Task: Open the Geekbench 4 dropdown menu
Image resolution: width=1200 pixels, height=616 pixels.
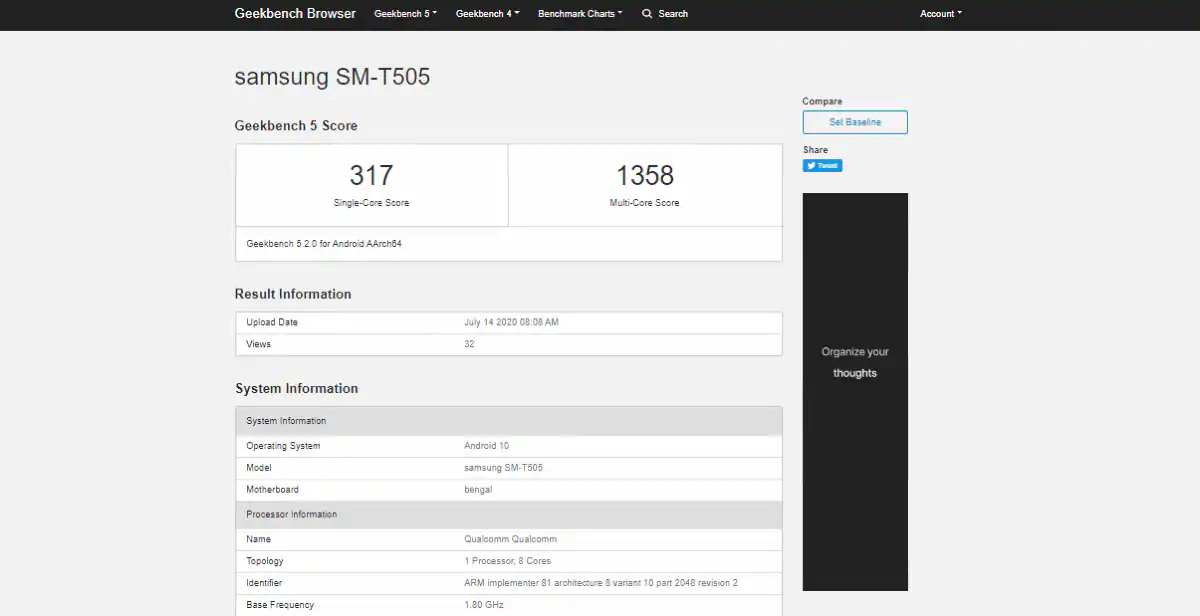Action: [487, 14]
